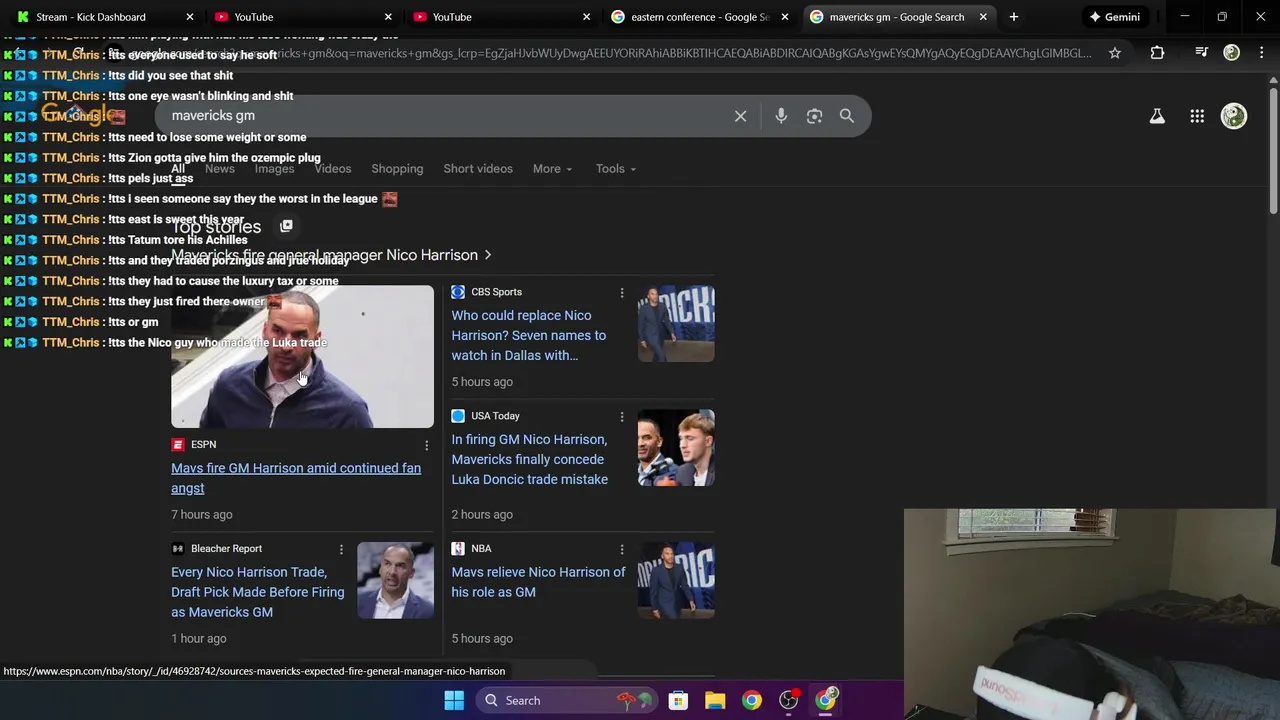Image resolution: width=1280 pixels, height=720 pixels.
Task: Open the media controls music icon
Action: (x=1202, y=53)
